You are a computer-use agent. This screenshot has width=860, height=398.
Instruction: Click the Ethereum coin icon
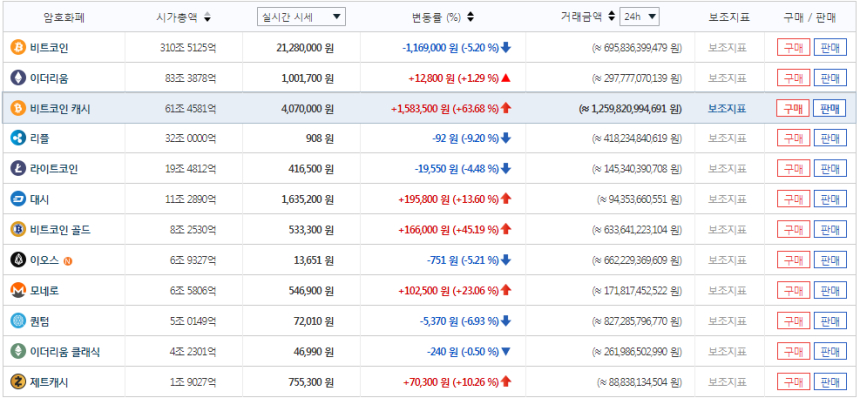click(x=18, y=78)
